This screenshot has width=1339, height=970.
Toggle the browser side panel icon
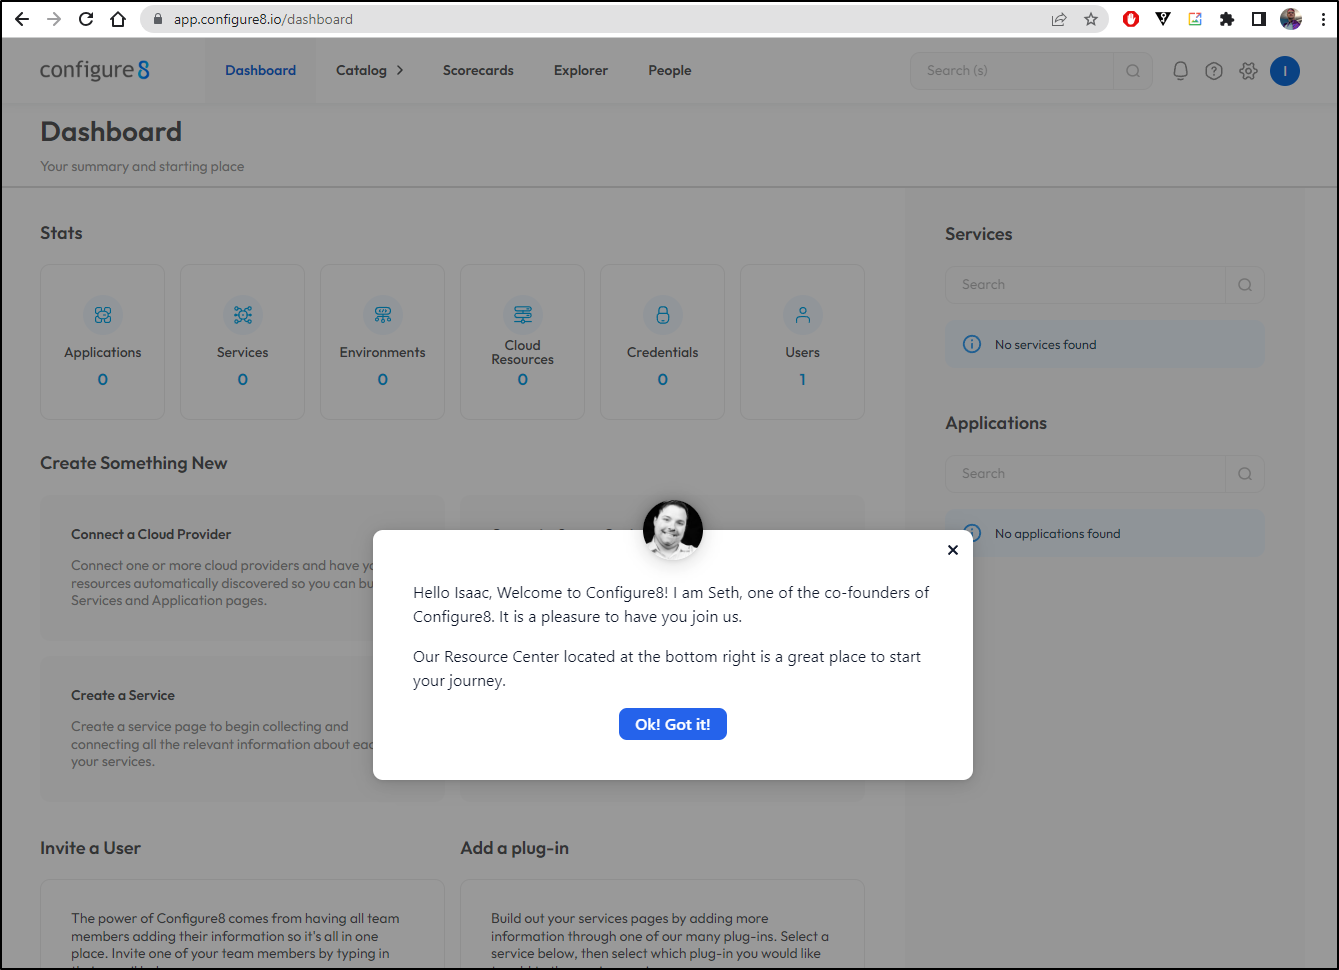pyautogui.click(x=1259, y=19)
